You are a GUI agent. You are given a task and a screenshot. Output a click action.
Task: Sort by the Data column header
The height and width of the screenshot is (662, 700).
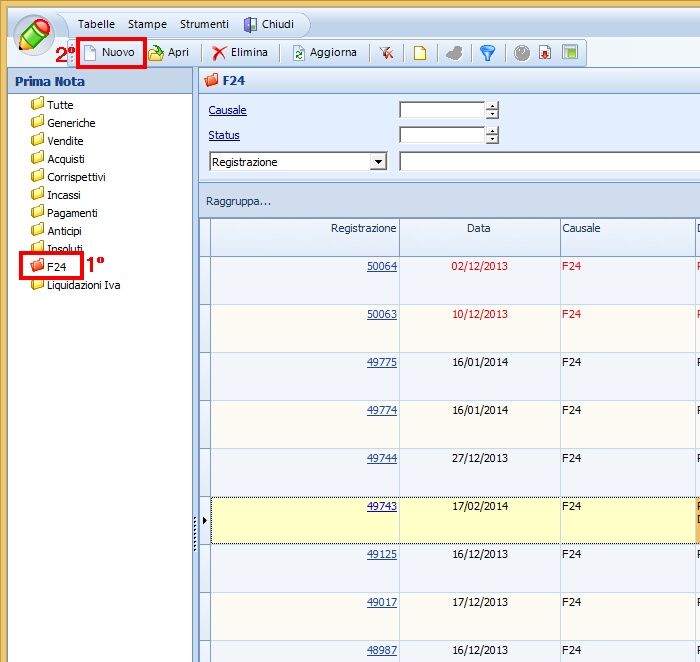click(x=479, y=228)
